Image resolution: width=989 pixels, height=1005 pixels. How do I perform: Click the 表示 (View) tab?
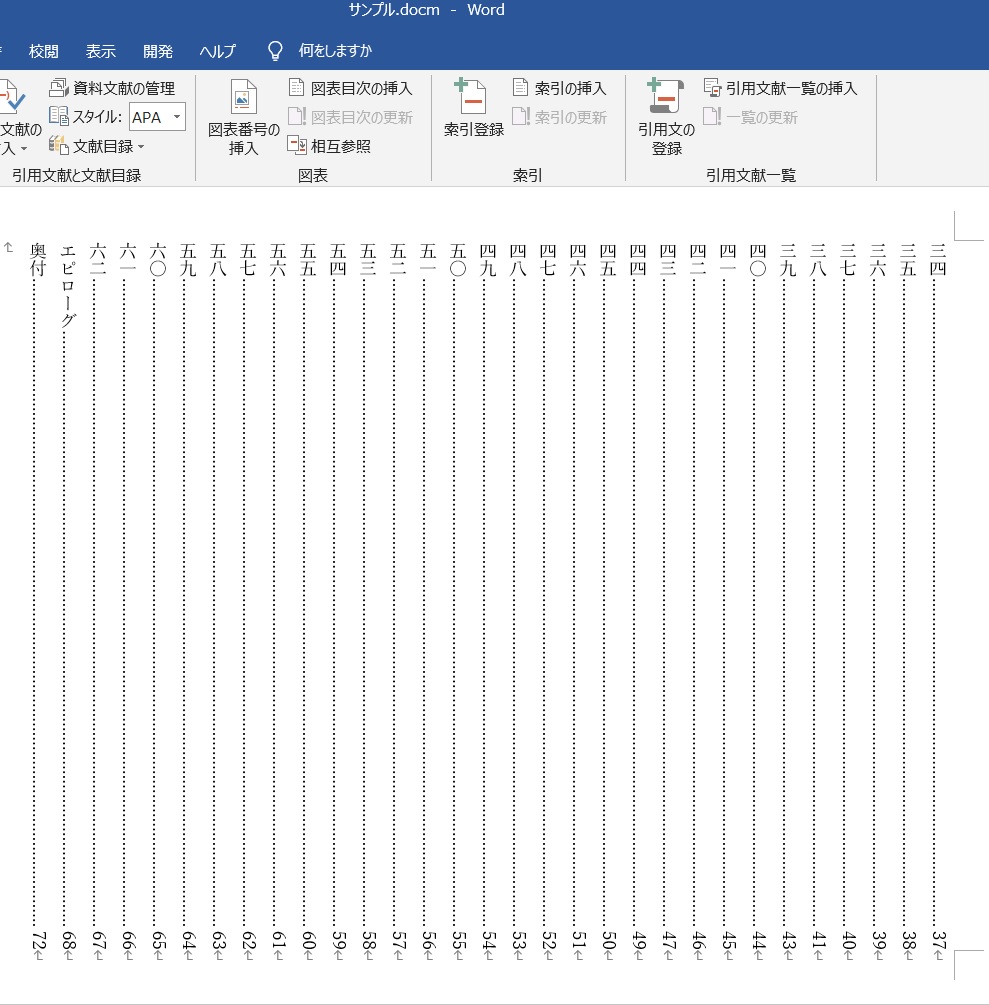click(103, 51)
